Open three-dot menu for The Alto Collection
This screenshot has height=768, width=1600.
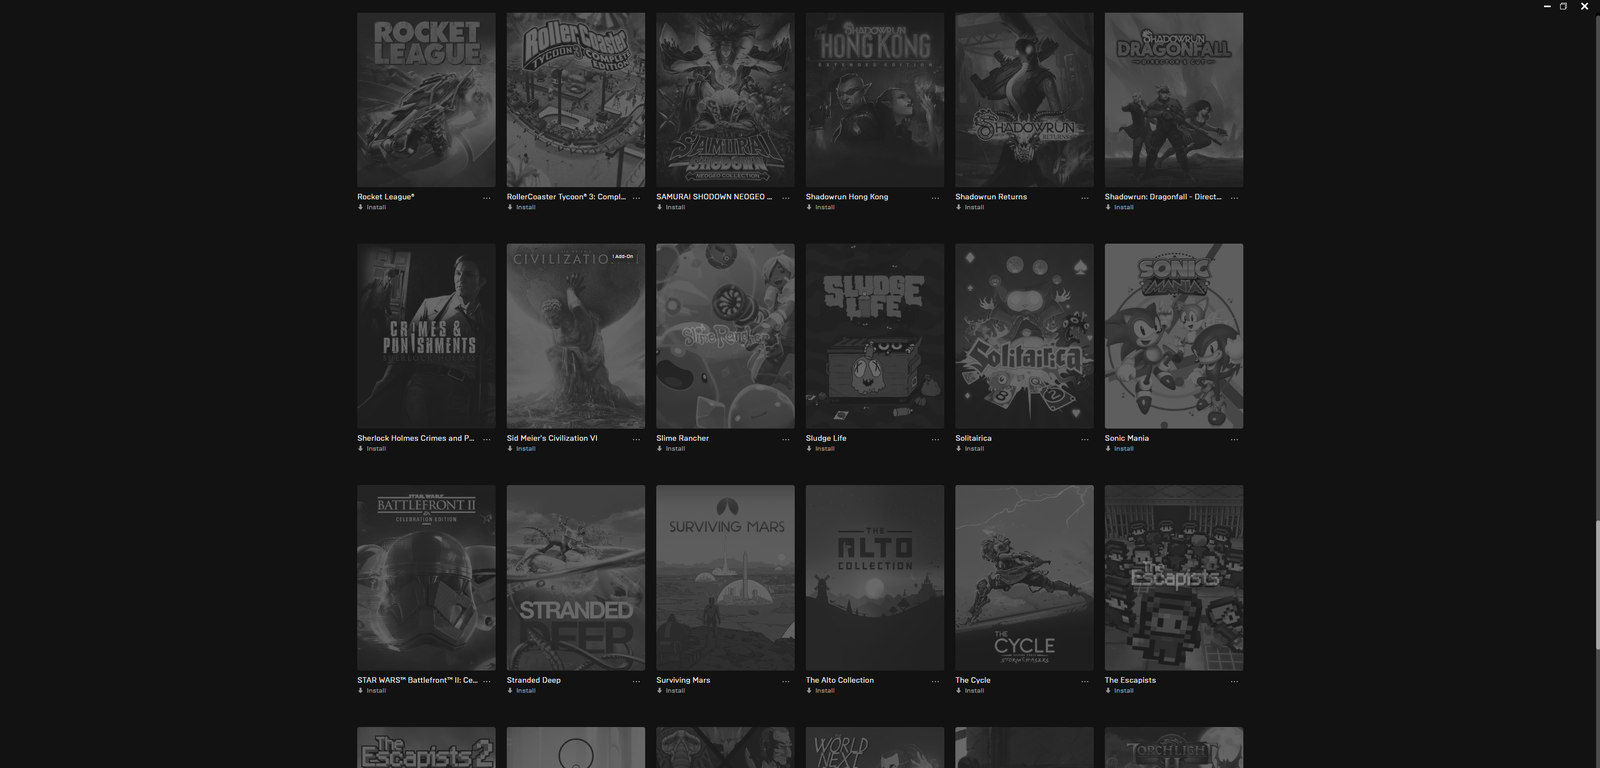(x=935, y=681)
